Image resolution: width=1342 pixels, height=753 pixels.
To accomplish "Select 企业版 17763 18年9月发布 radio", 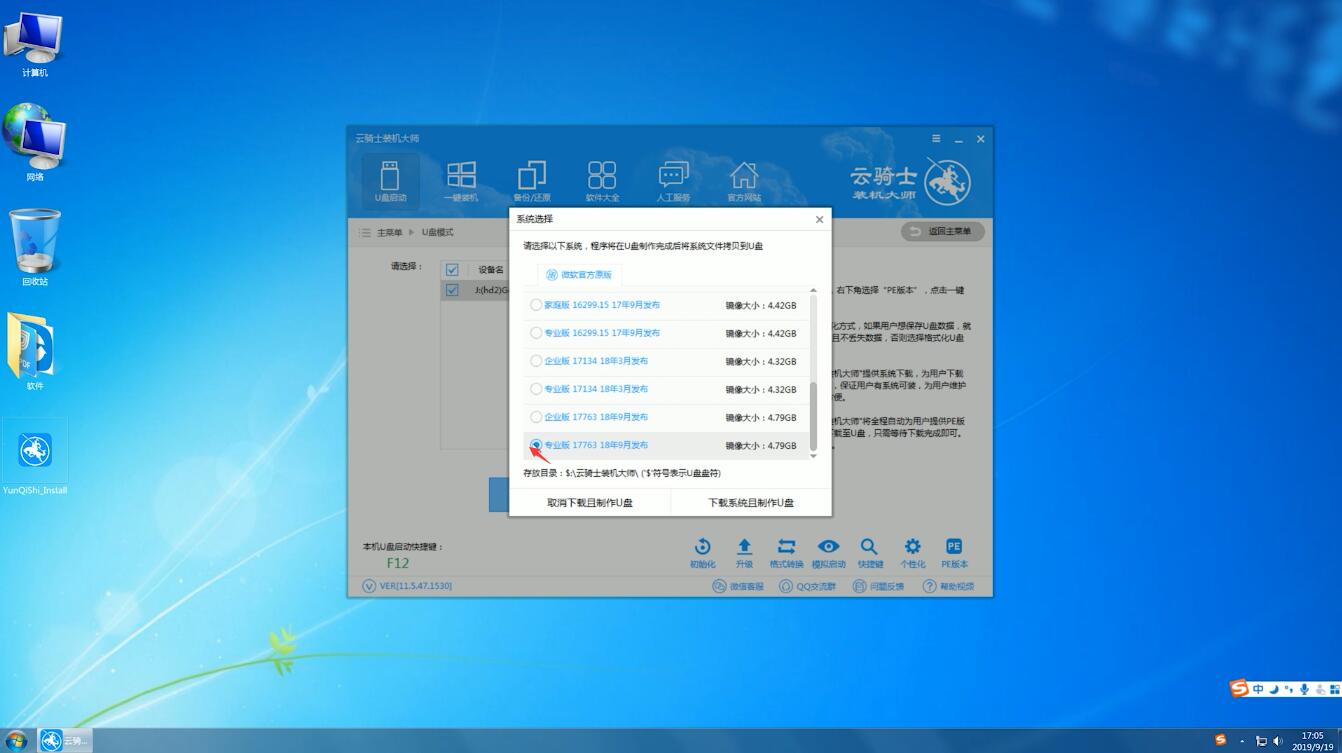I will [x=536, y=417].
